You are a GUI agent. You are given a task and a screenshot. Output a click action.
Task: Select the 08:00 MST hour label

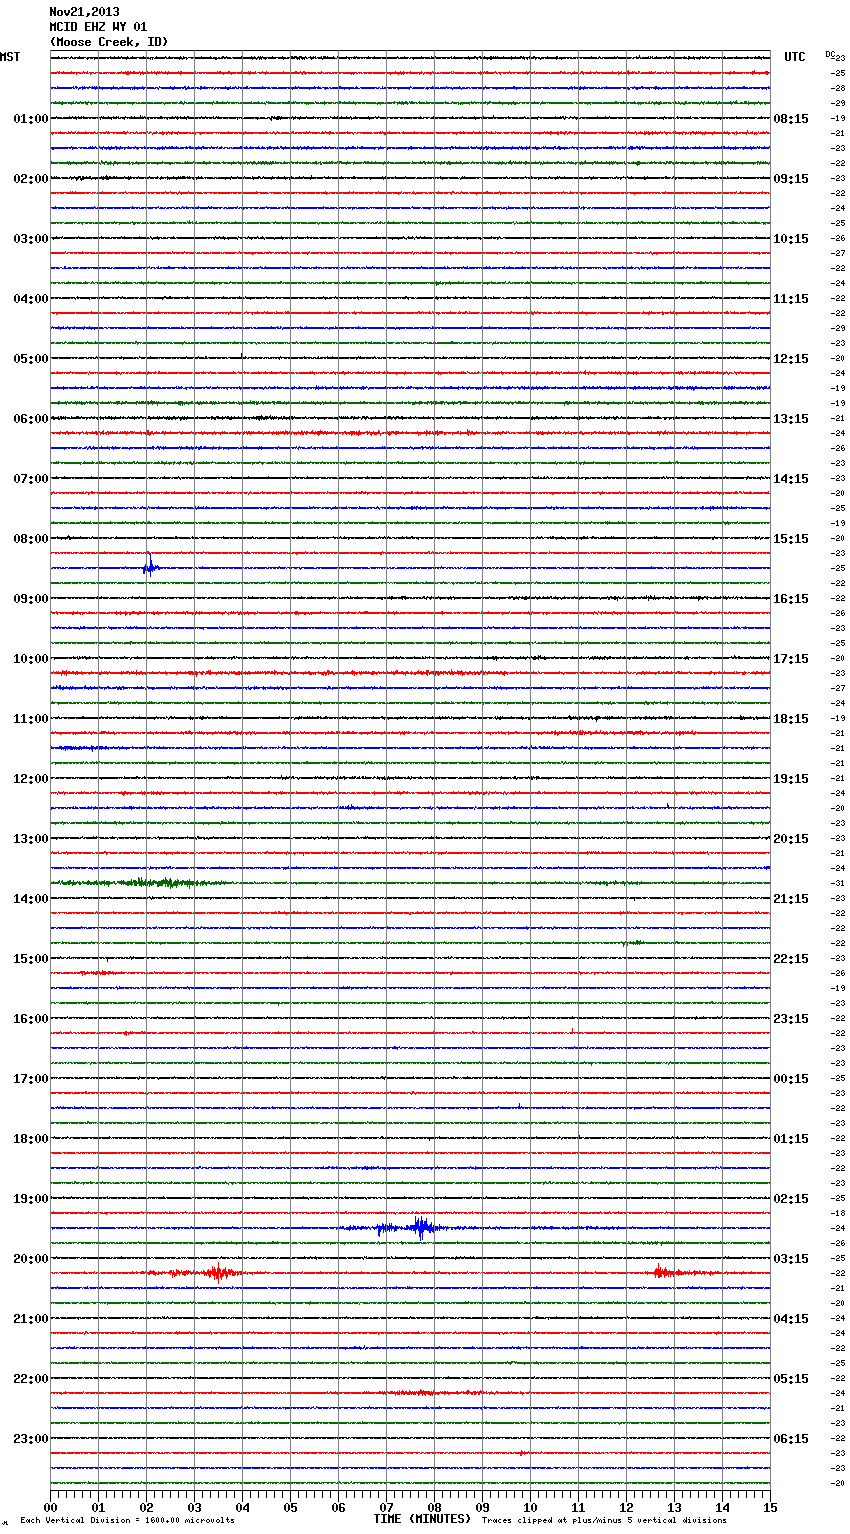pos(30,539)
